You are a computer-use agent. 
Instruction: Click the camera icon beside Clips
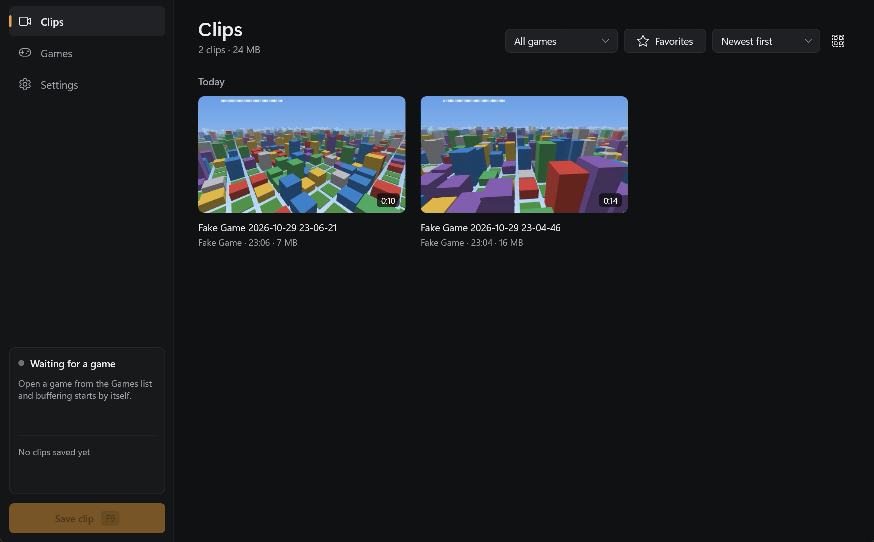pos(25,22)
